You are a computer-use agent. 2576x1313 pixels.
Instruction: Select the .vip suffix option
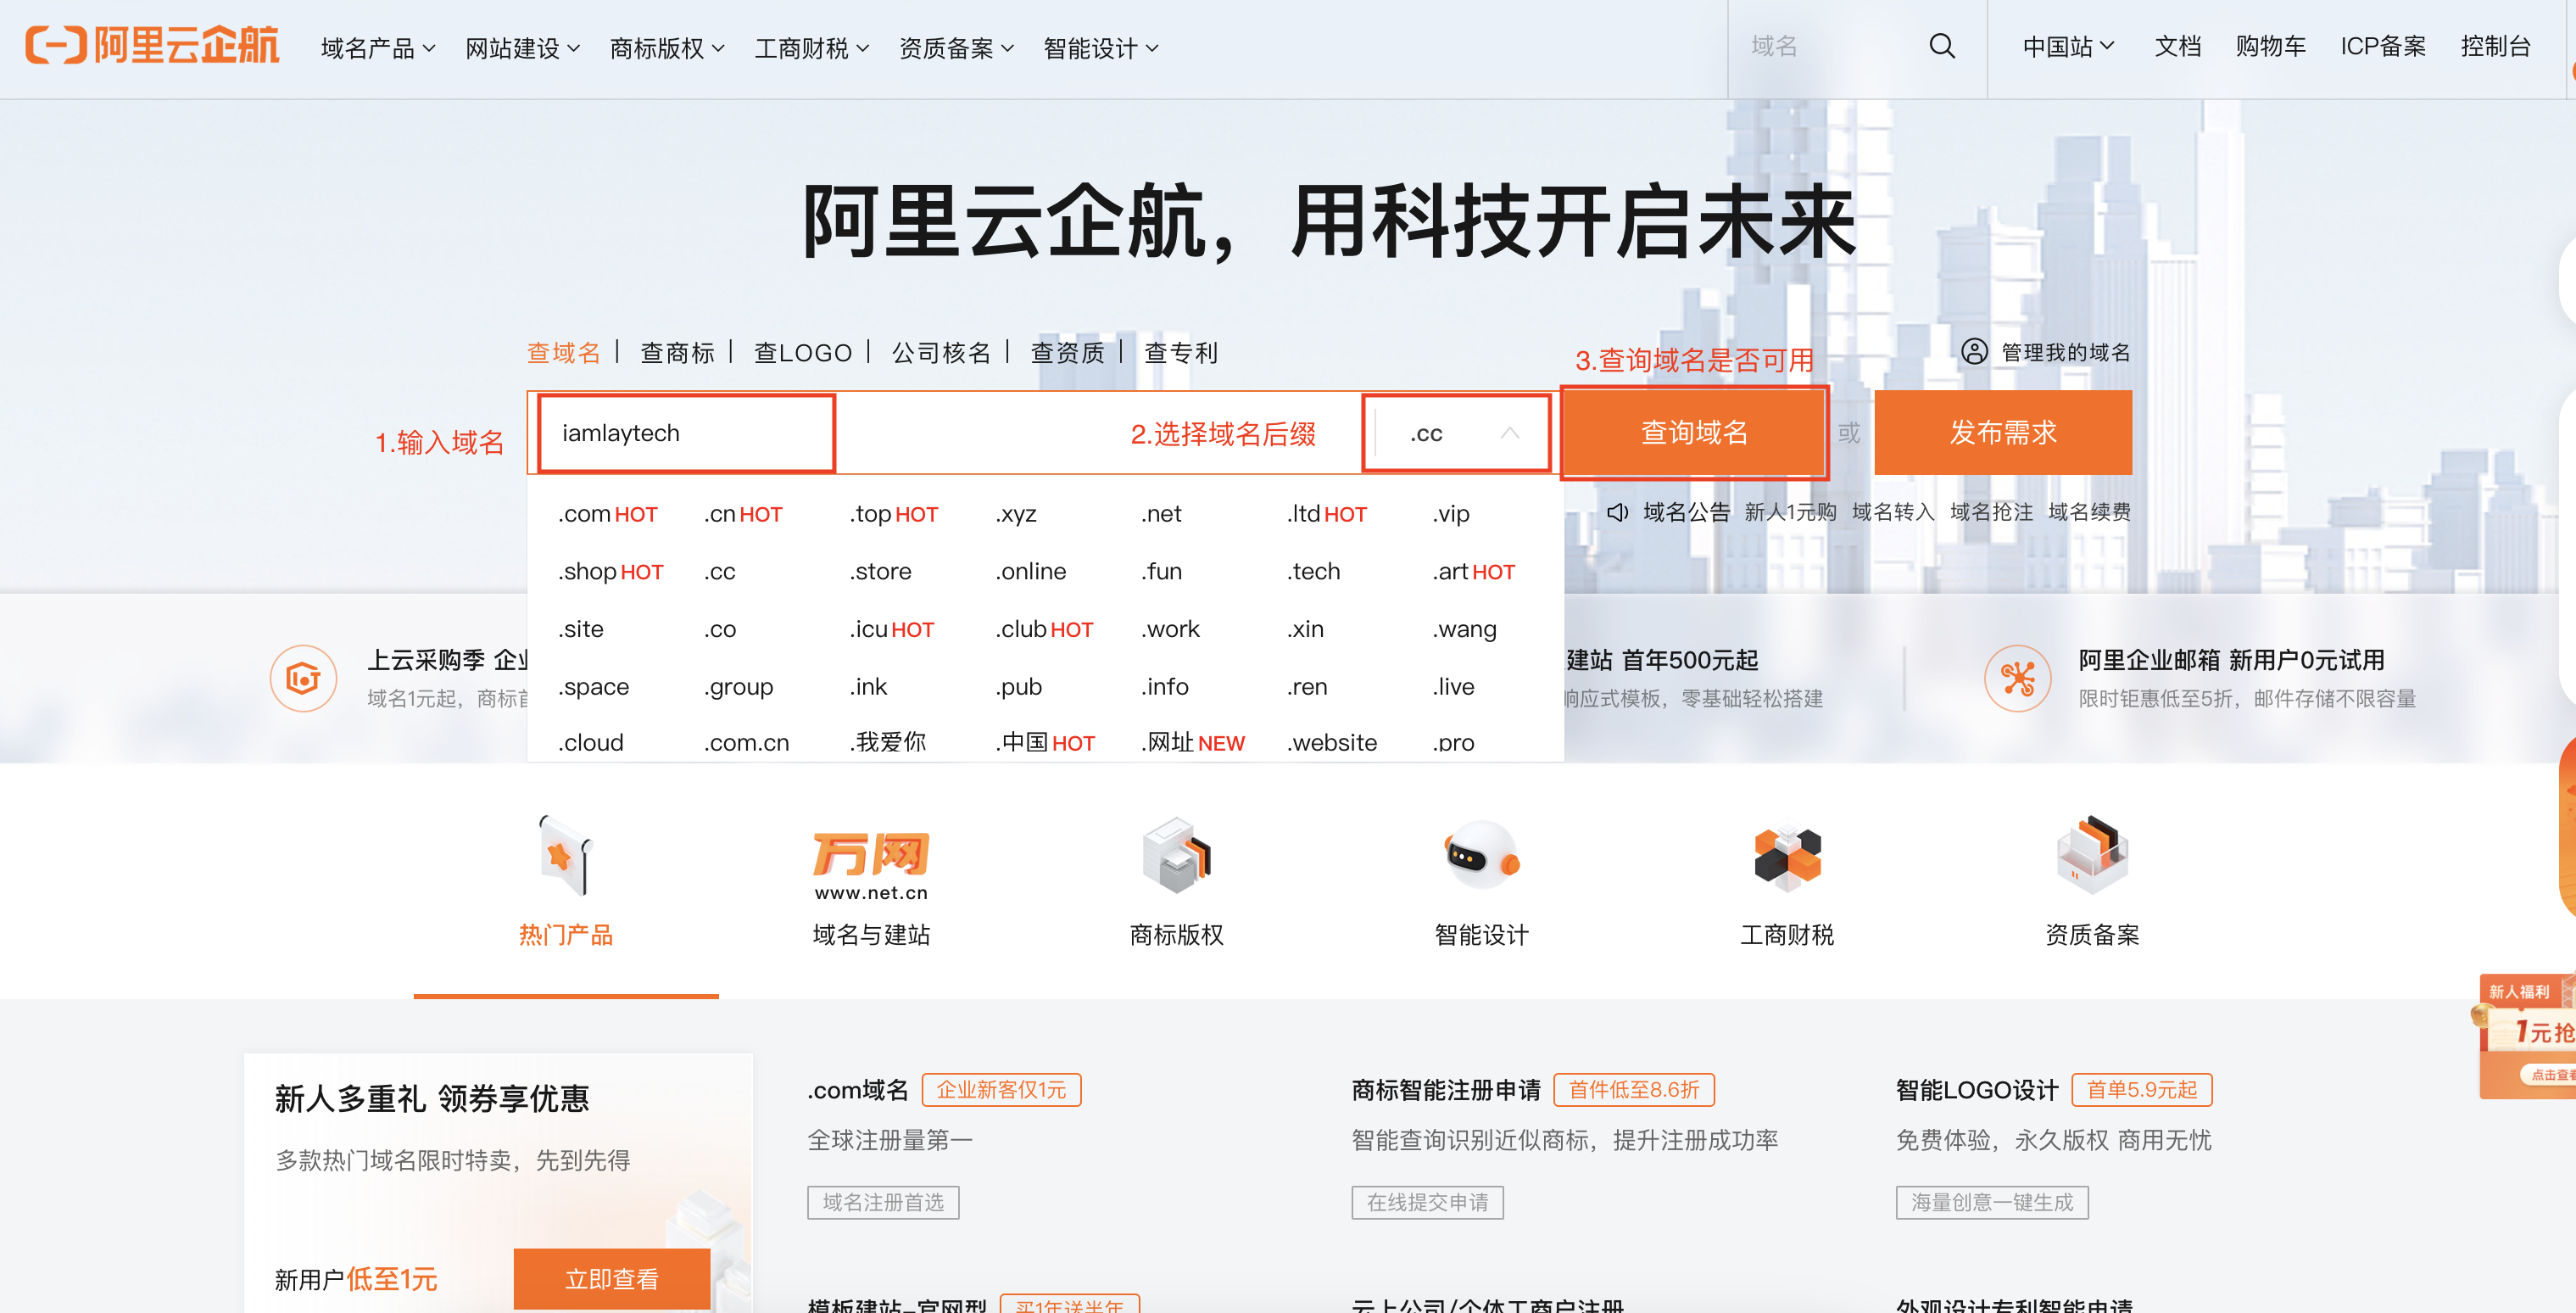(x=1450, y=514)
